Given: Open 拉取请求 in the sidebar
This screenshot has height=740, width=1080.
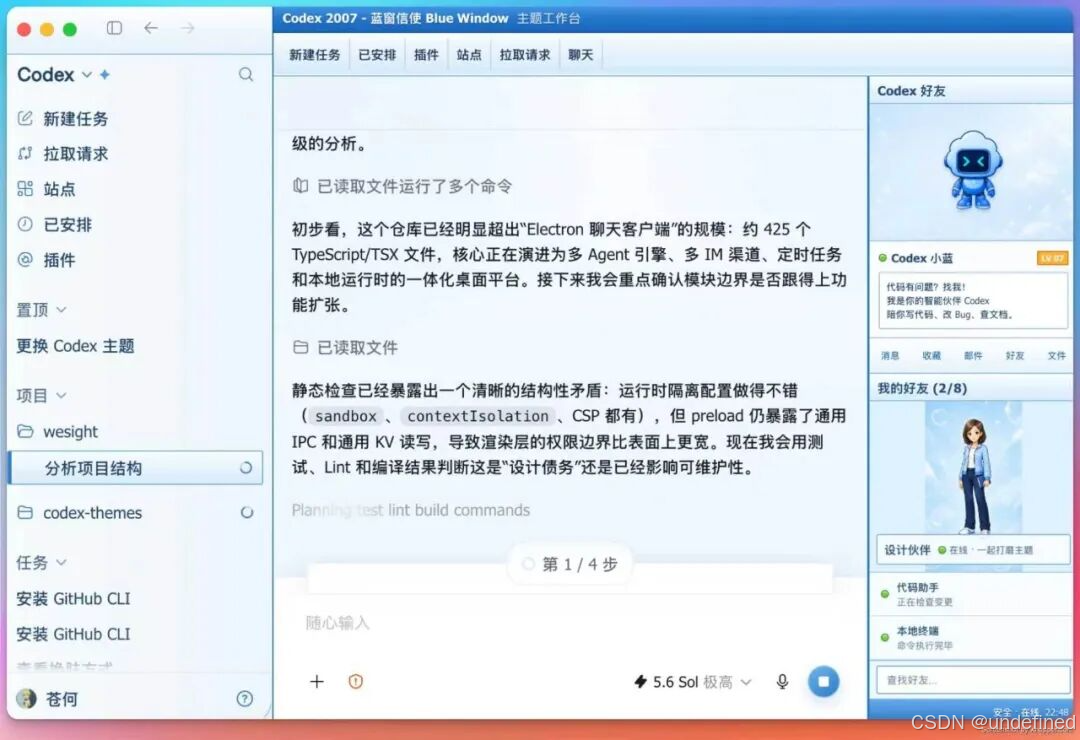Looking at the screenshot, I should click(x=76, y=154).
